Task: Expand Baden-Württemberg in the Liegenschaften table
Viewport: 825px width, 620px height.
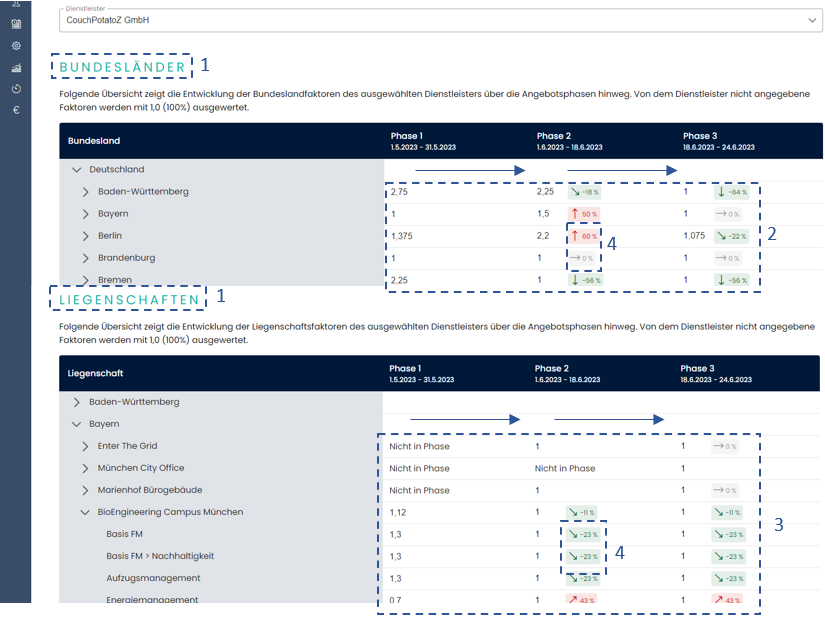Action: tap(77, 402)
